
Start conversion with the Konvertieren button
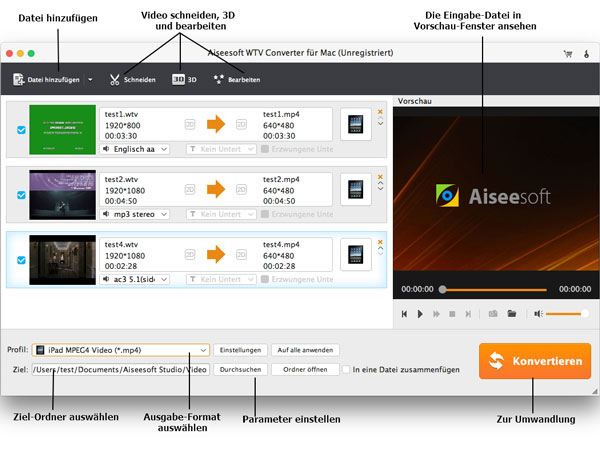(535, 361)
